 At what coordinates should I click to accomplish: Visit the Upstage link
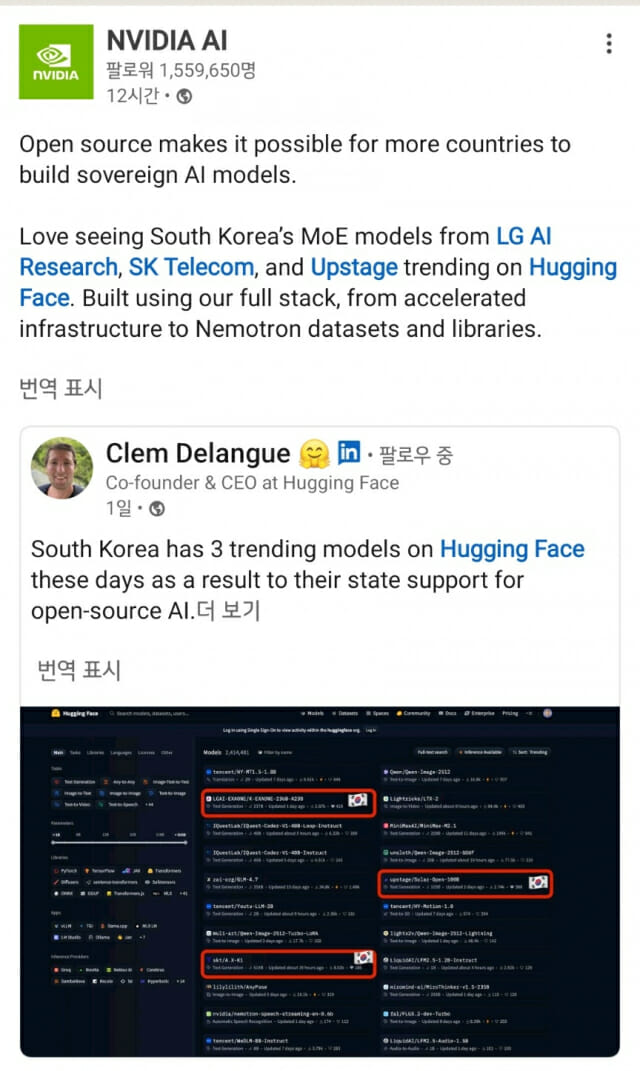coord(354,268)
